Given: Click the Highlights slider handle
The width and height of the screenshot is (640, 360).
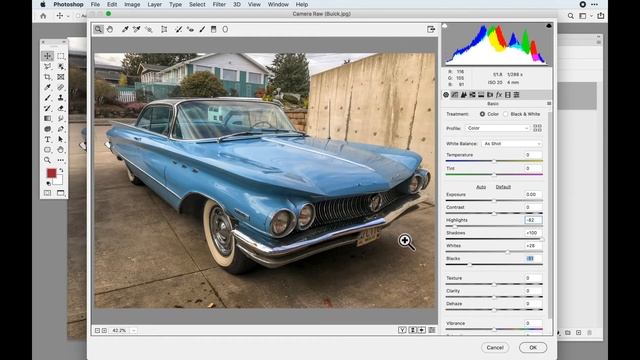Looking at the screenshot, I should pyautogui.click(x=454, y=226).
